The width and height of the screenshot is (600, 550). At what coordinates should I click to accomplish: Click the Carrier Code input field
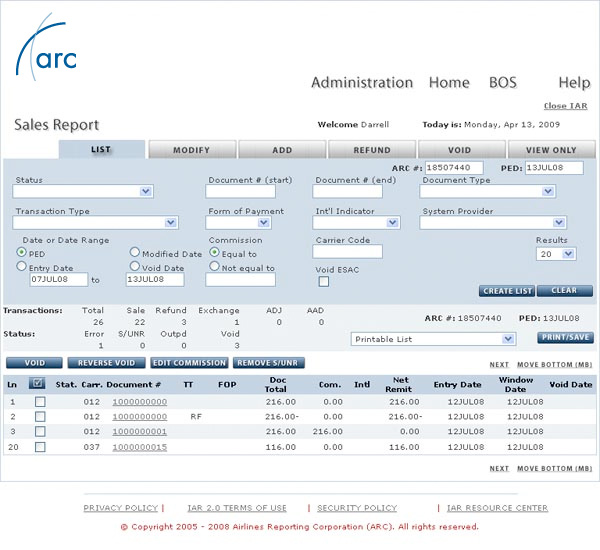click(347, 252)
